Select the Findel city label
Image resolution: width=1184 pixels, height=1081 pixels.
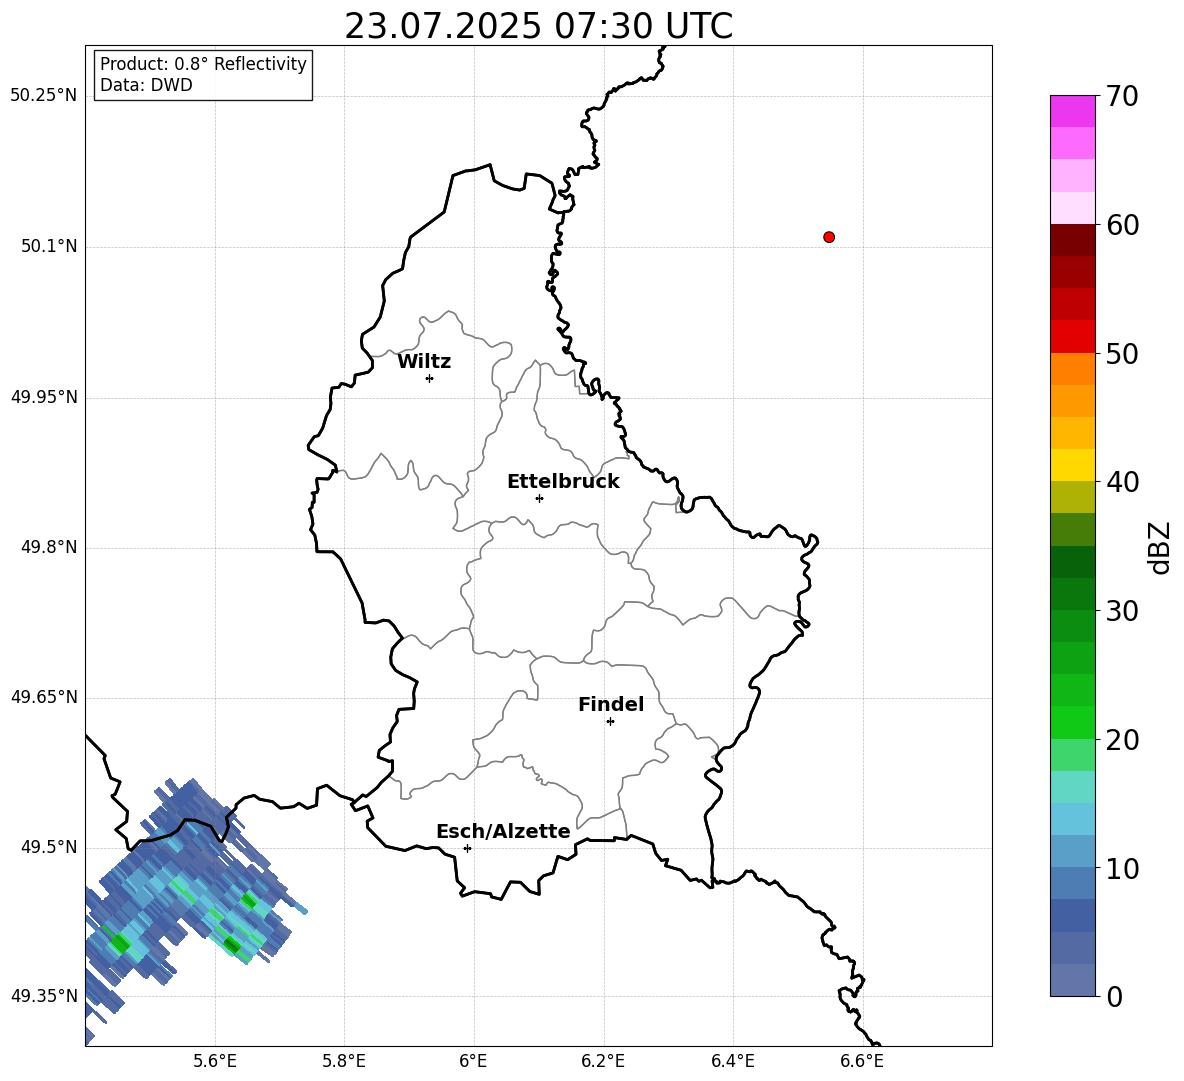tap(611, 704)
